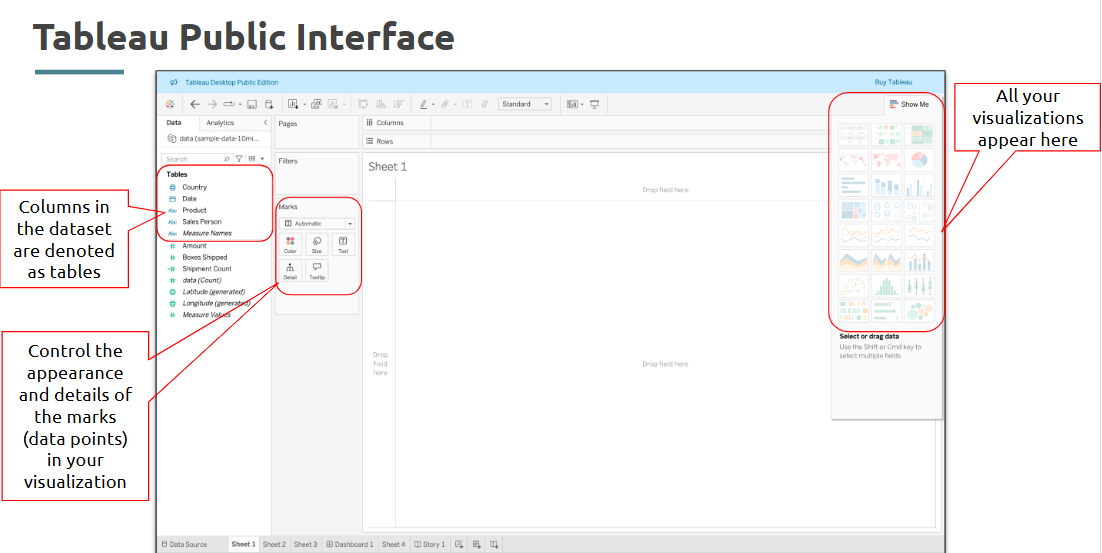The width and height of the screenshot is (1102, 553).
Task: Select the text table in Show Me
Action: [853, 135]
